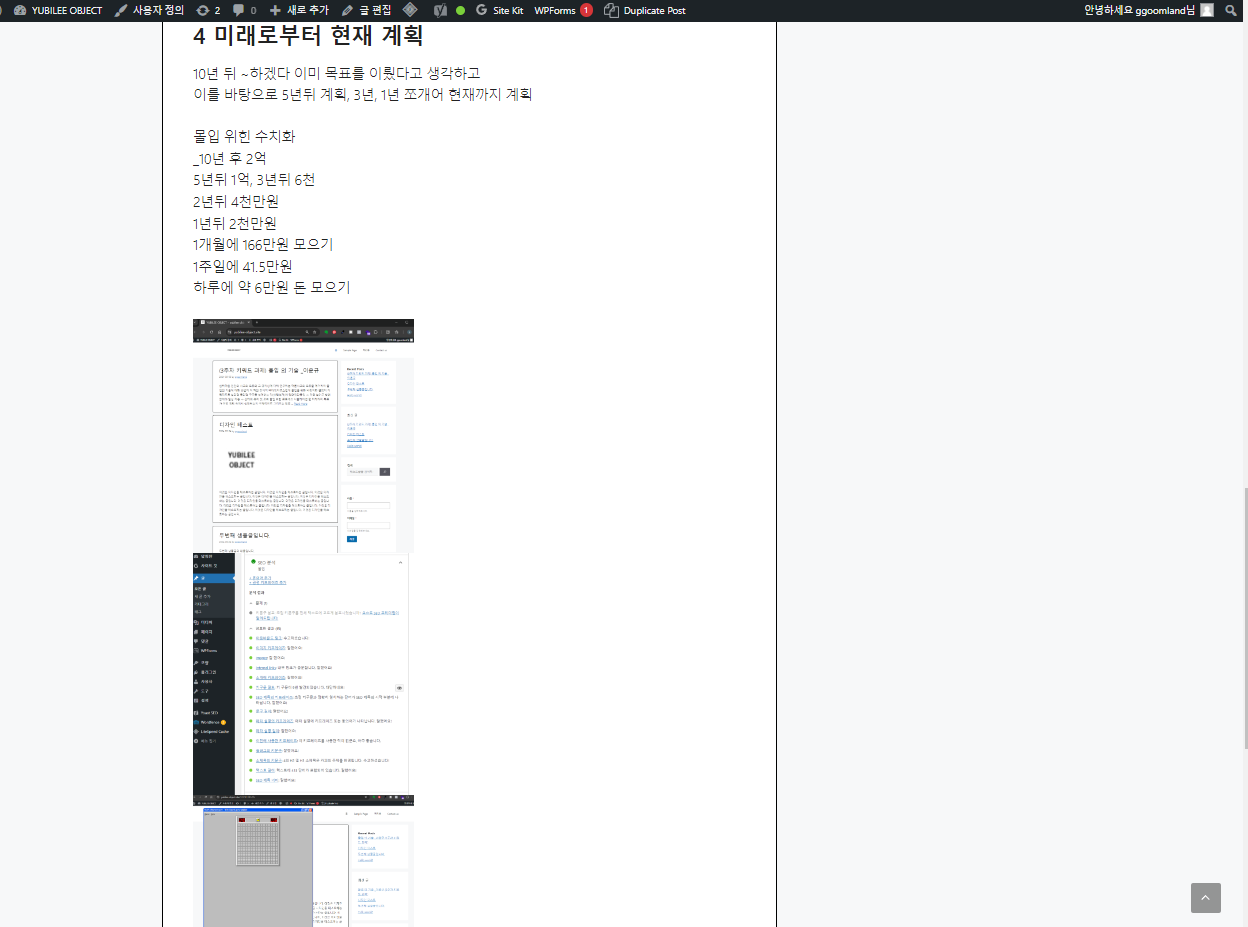
Task: Click the heading 4 미래로부터 현재 계획
Action: click(308, 36)
